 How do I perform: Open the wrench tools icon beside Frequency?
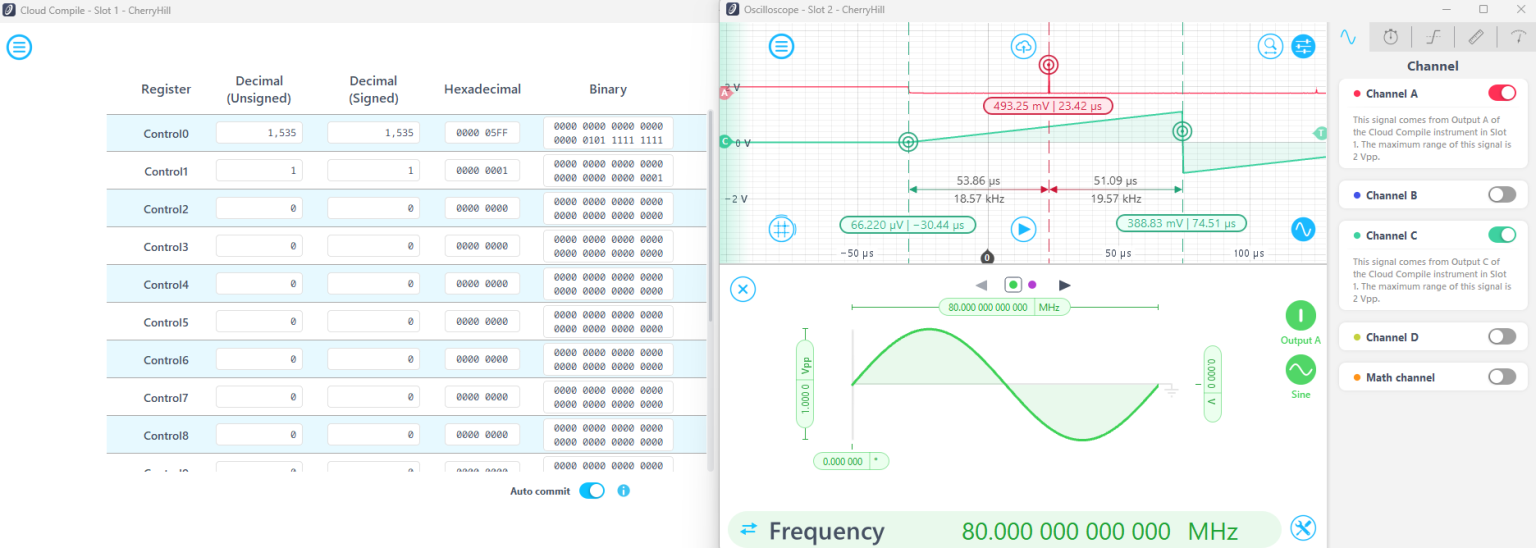point(1302,528)
